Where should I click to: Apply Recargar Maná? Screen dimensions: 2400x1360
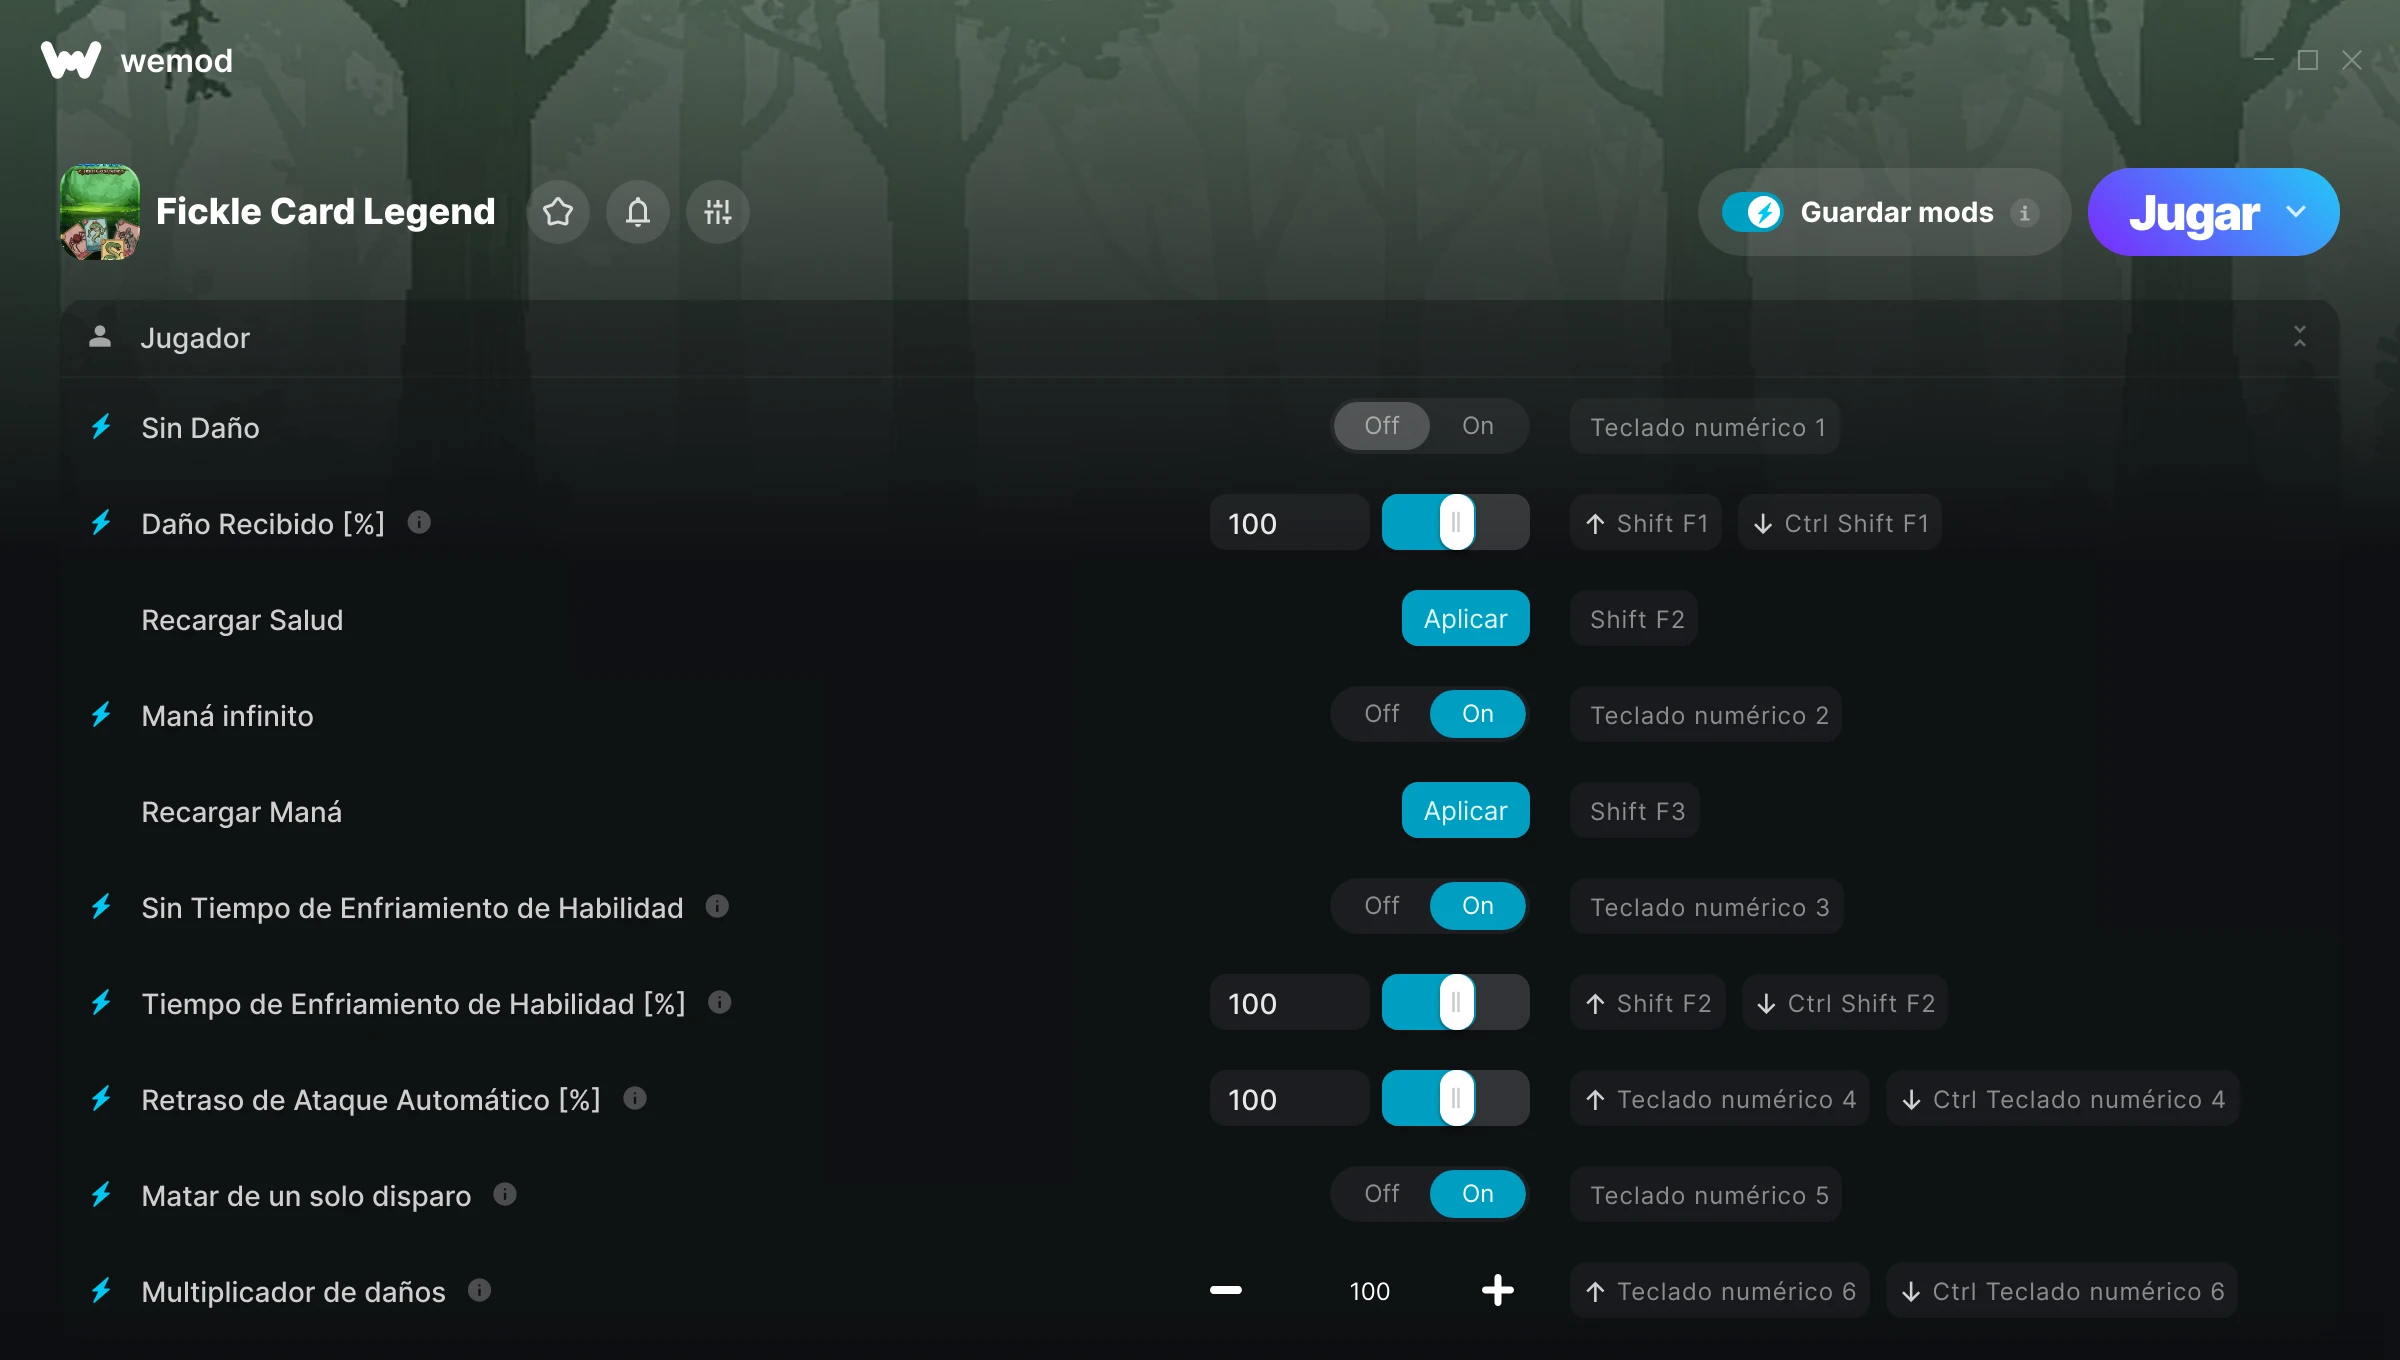tap(1466, 810)
